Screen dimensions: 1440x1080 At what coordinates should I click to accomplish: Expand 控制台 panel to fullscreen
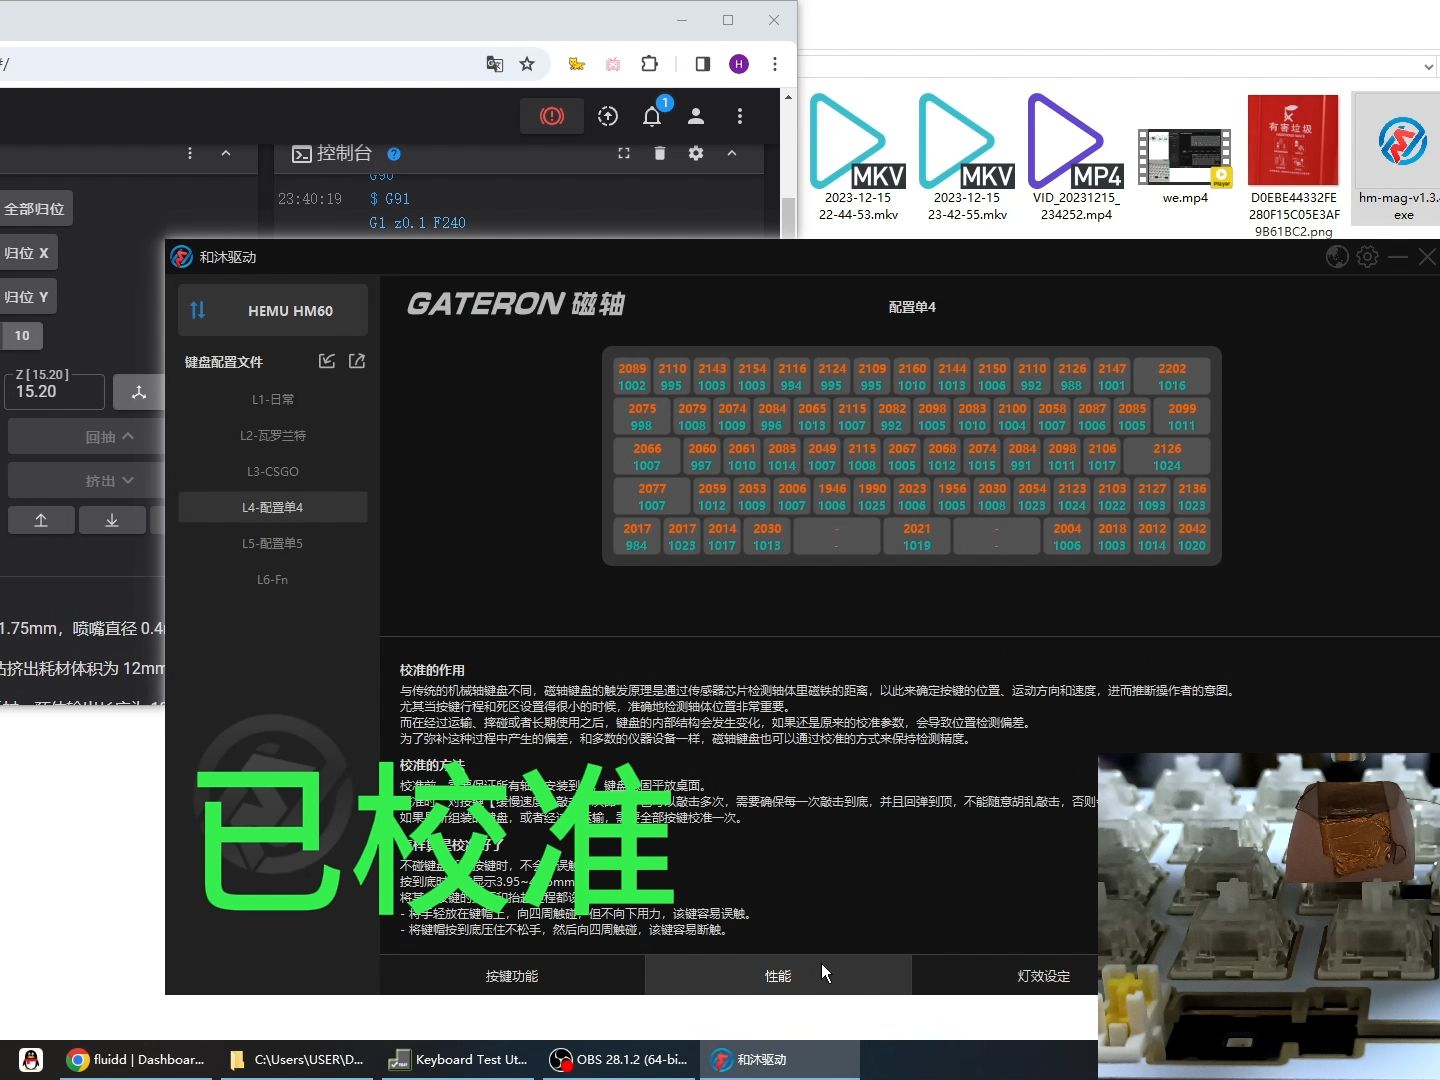coord(624,153)
